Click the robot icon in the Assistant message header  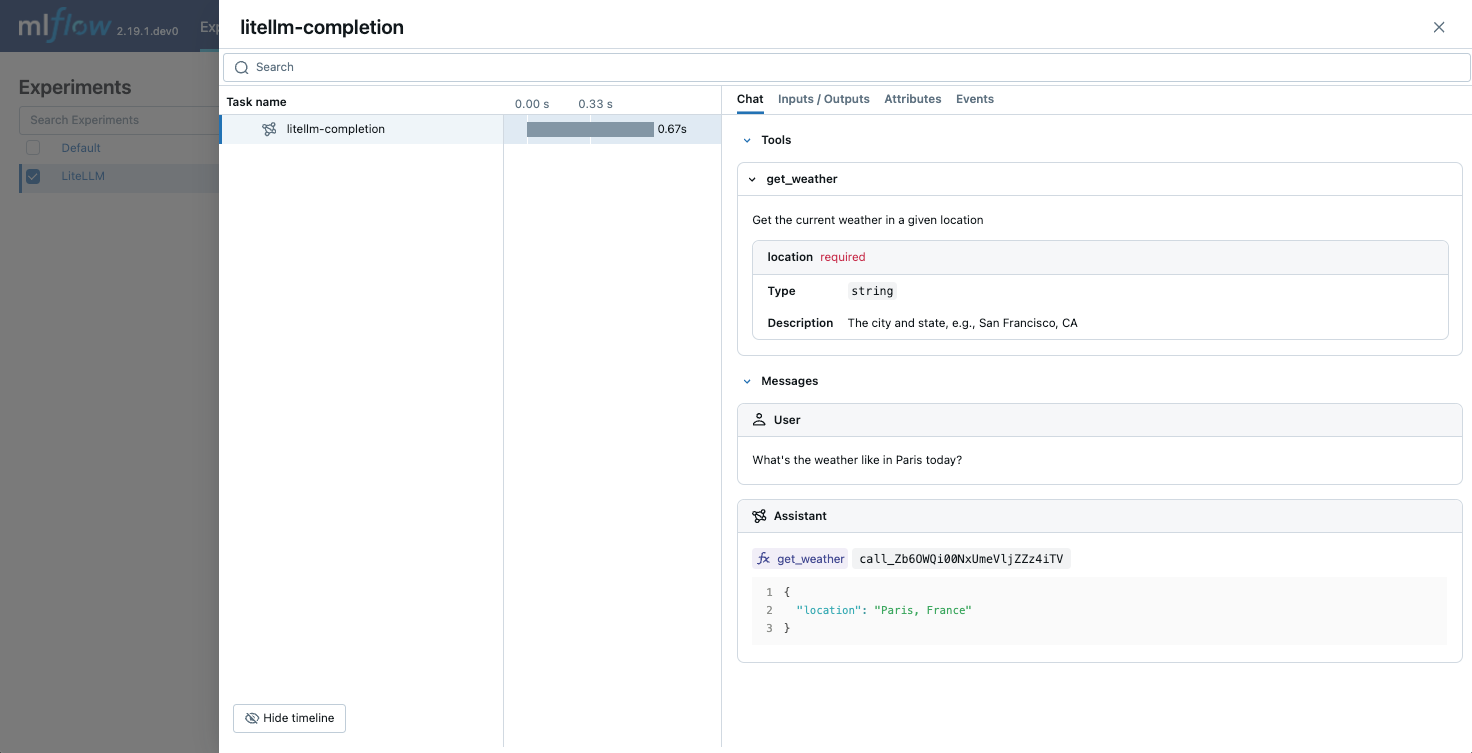pos(757,515)
